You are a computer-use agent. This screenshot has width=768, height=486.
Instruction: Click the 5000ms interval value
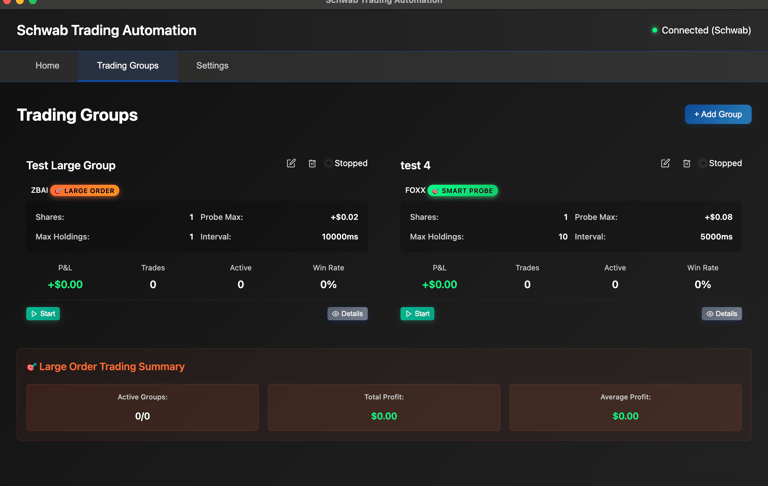pyautogui.click(x=716, y=237)
